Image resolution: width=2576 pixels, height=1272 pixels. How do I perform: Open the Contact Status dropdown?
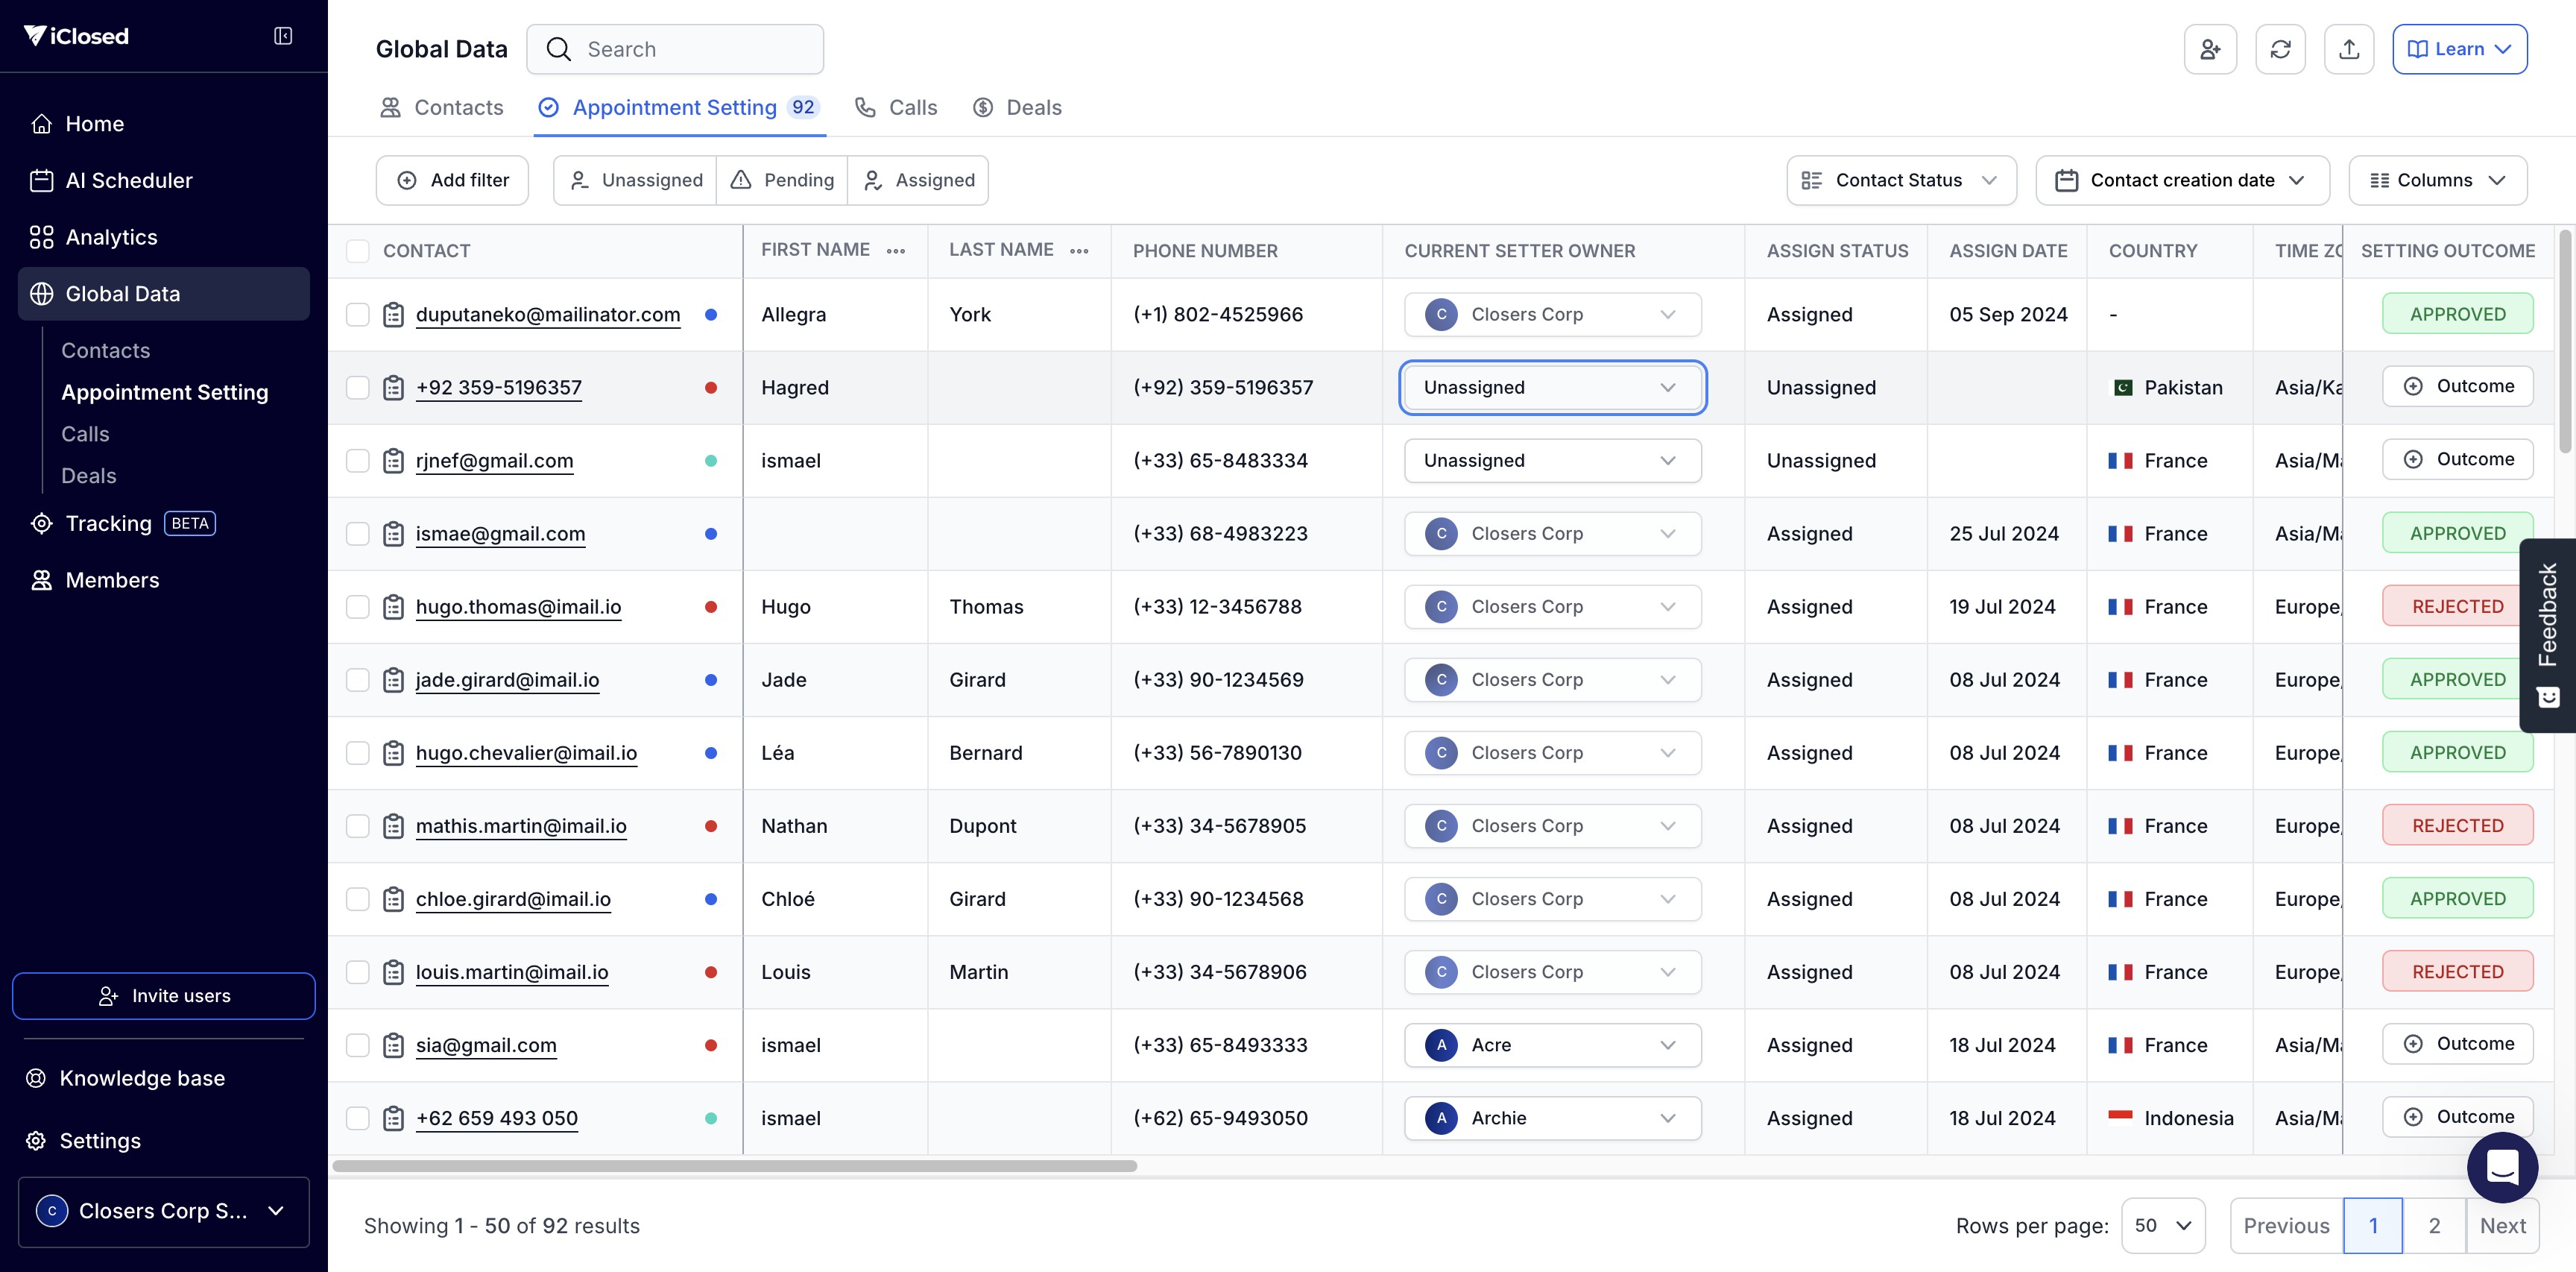point(1901,180)
